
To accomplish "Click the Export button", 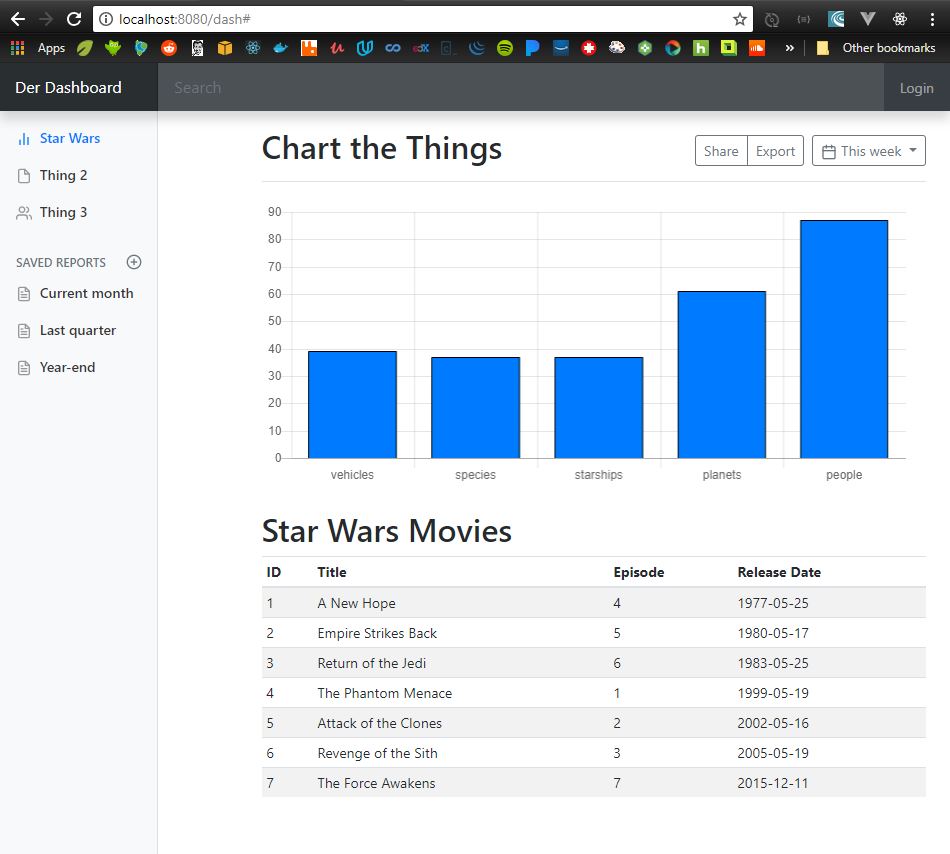I will coord(776,151).
